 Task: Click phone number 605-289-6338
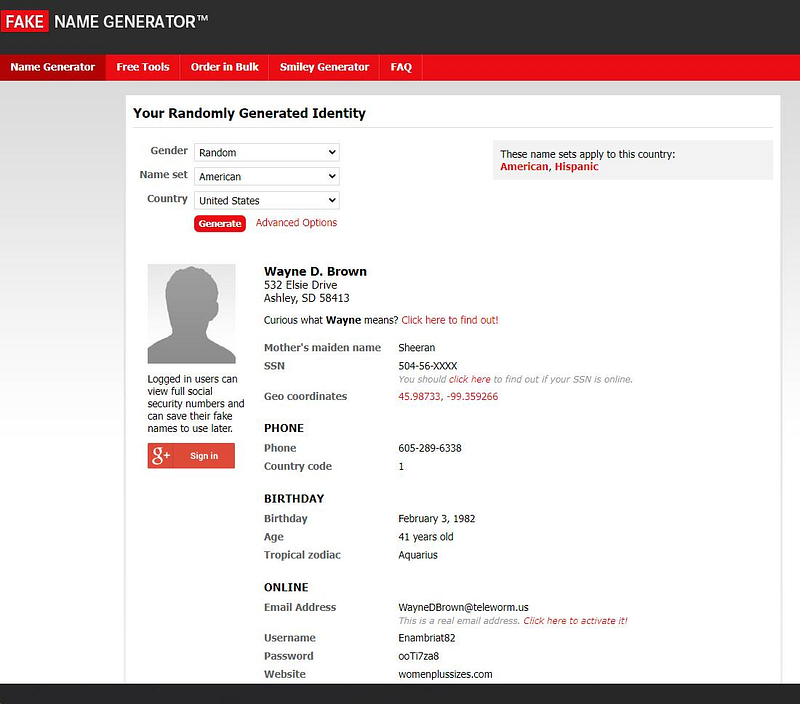tap(430, 448)
